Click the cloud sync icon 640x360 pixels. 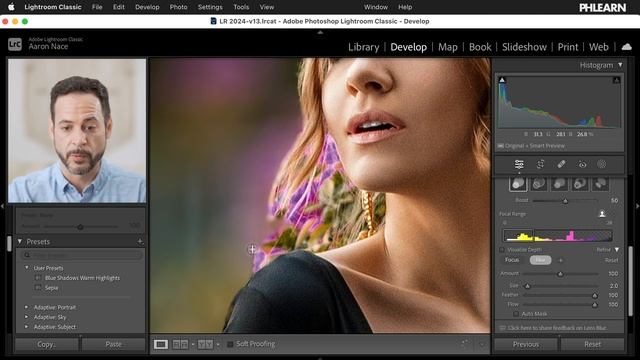point(627,47)
